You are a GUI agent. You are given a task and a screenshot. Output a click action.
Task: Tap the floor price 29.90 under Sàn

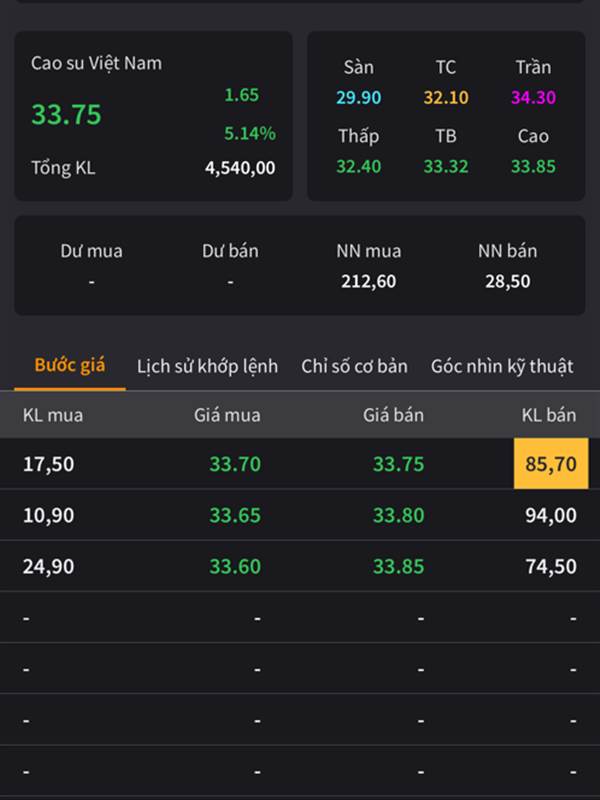pyautogui.click(x=359, y=97)
